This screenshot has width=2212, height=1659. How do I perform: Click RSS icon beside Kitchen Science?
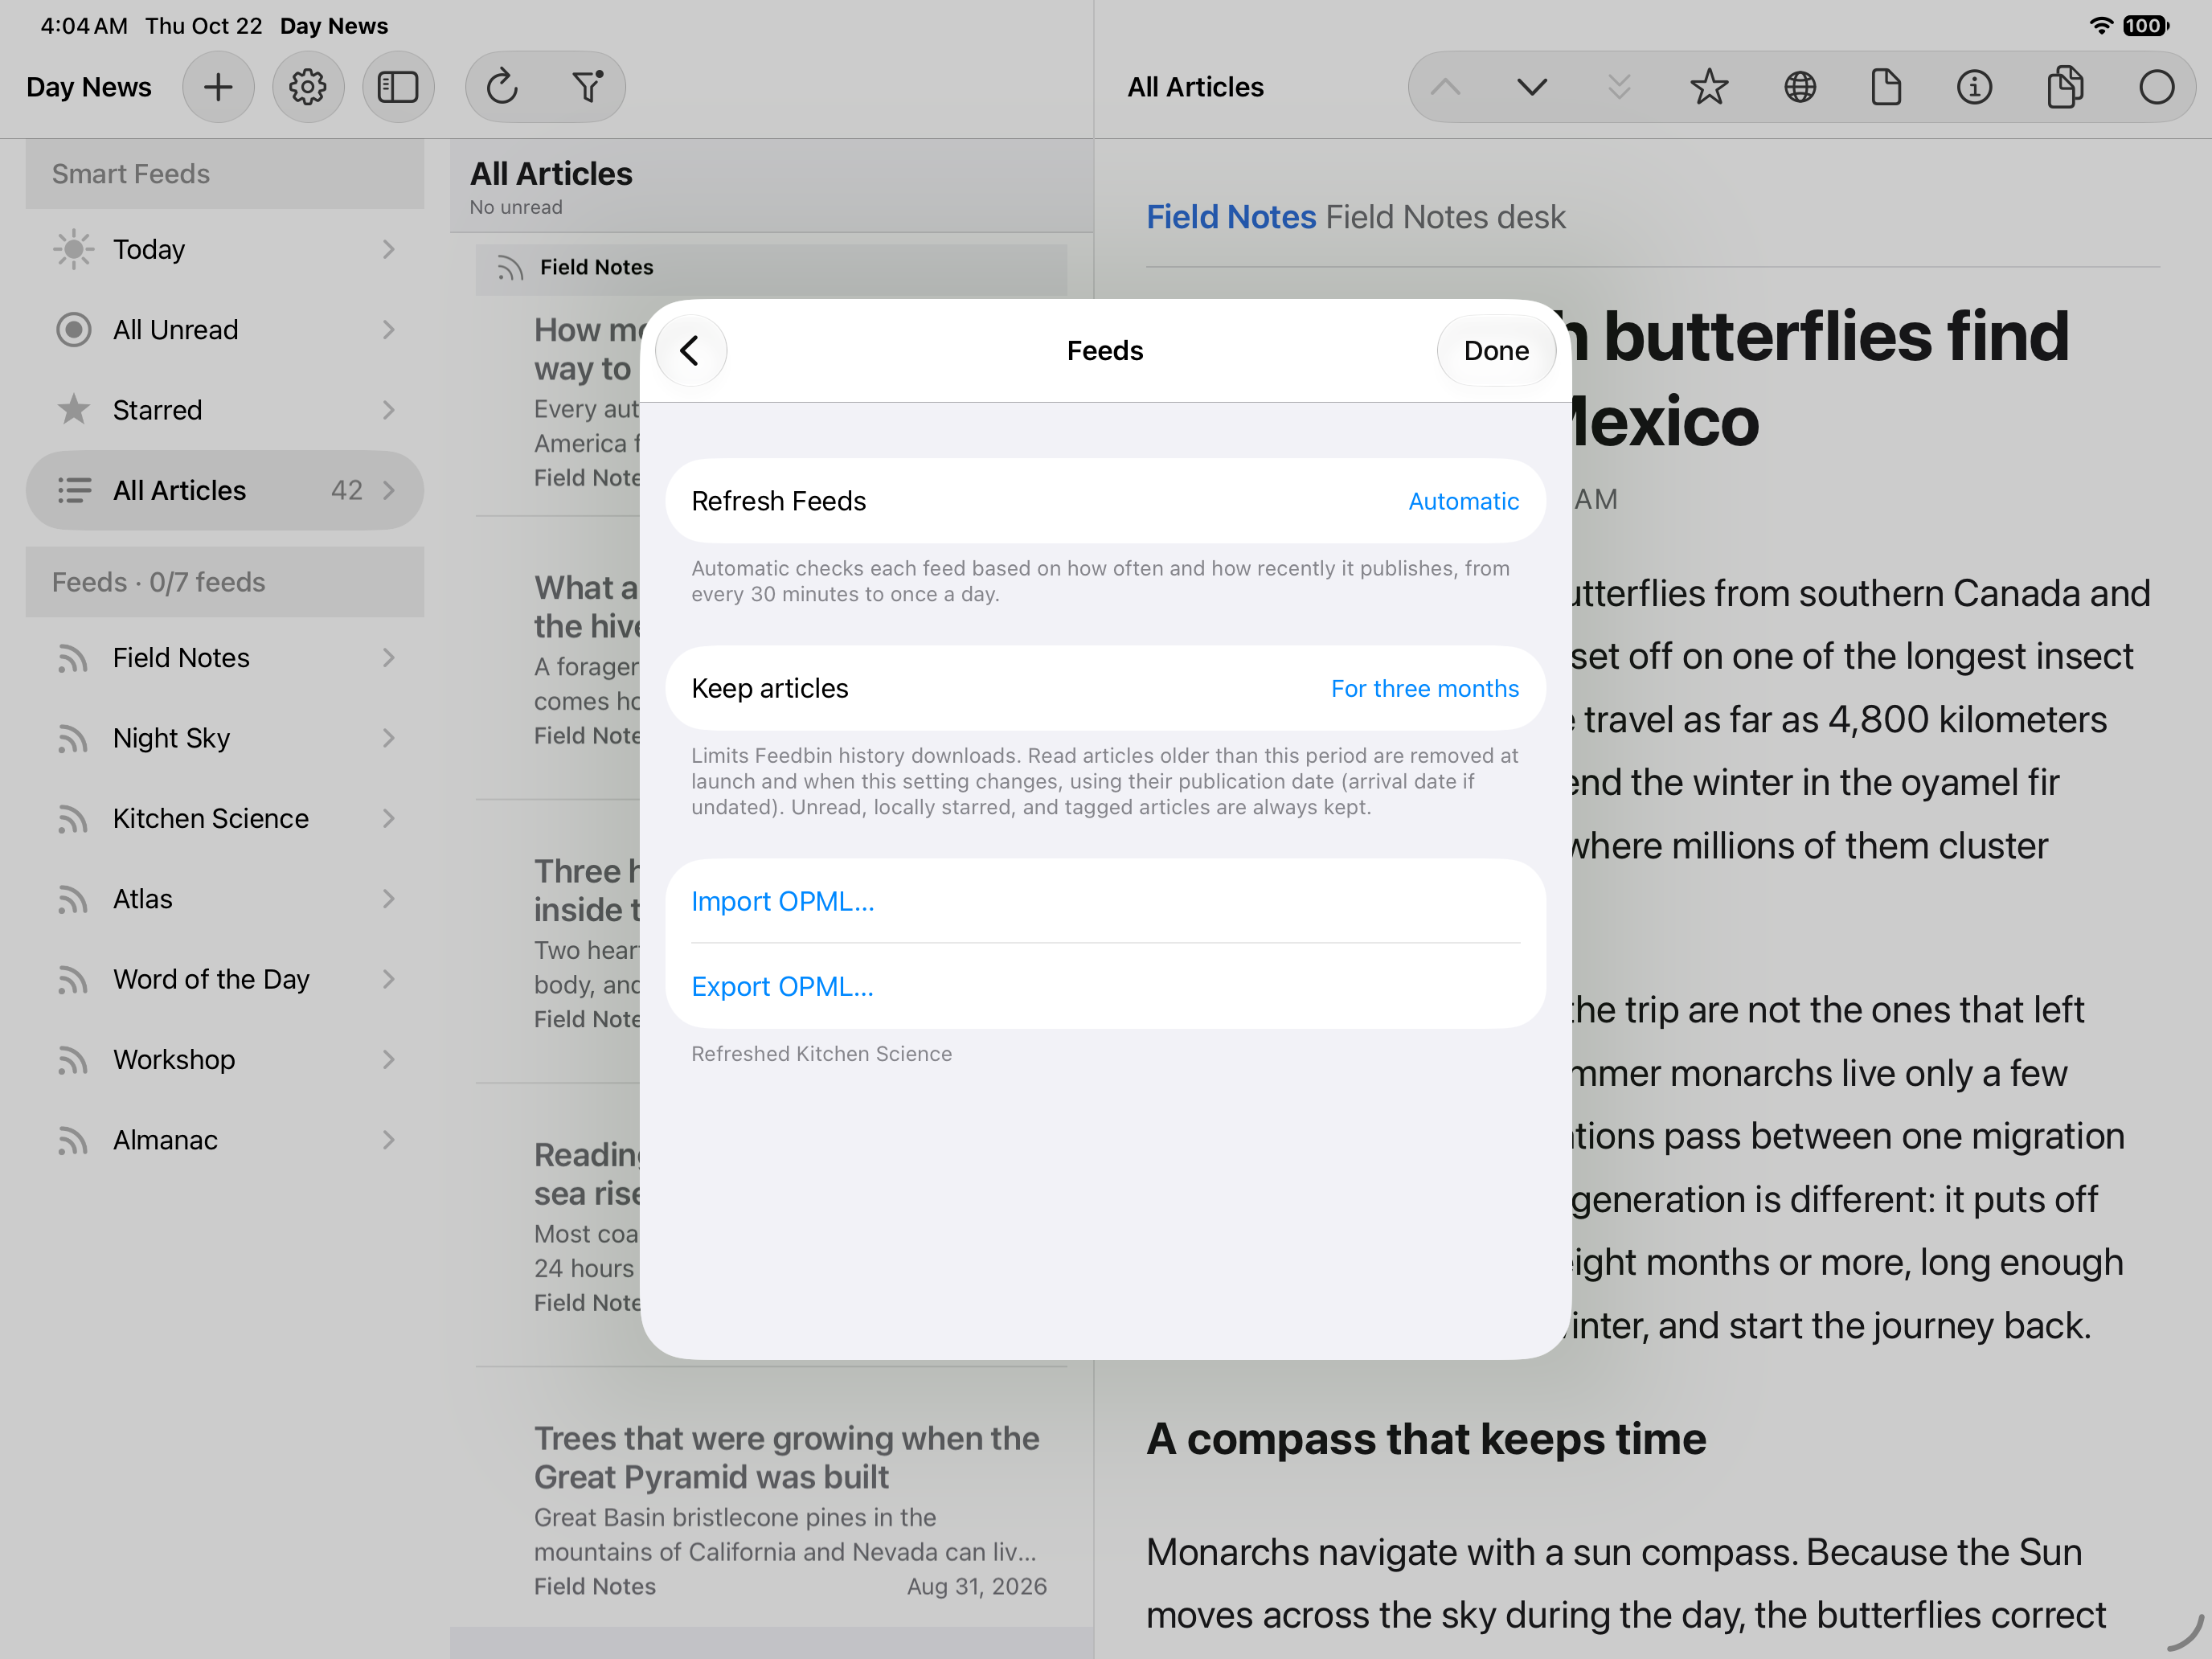72,819
